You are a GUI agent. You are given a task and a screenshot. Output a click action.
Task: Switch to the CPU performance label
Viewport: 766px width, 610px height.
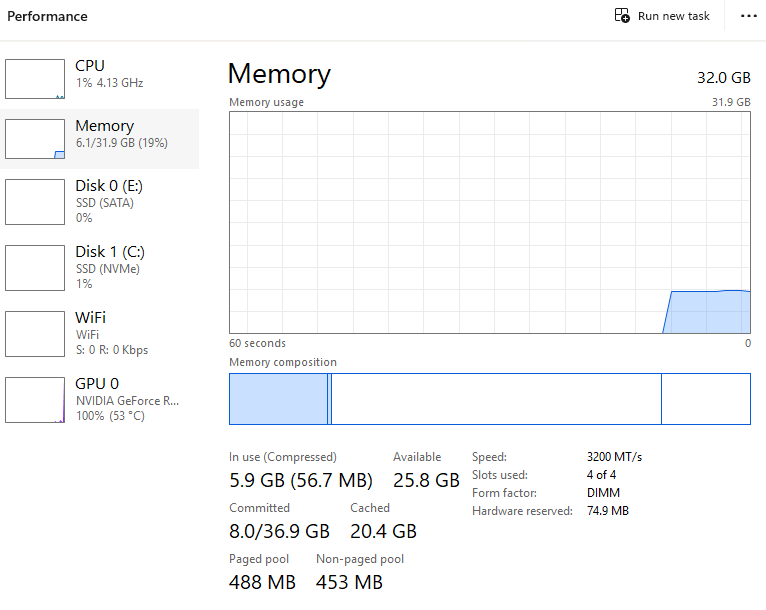click(90, 66)
